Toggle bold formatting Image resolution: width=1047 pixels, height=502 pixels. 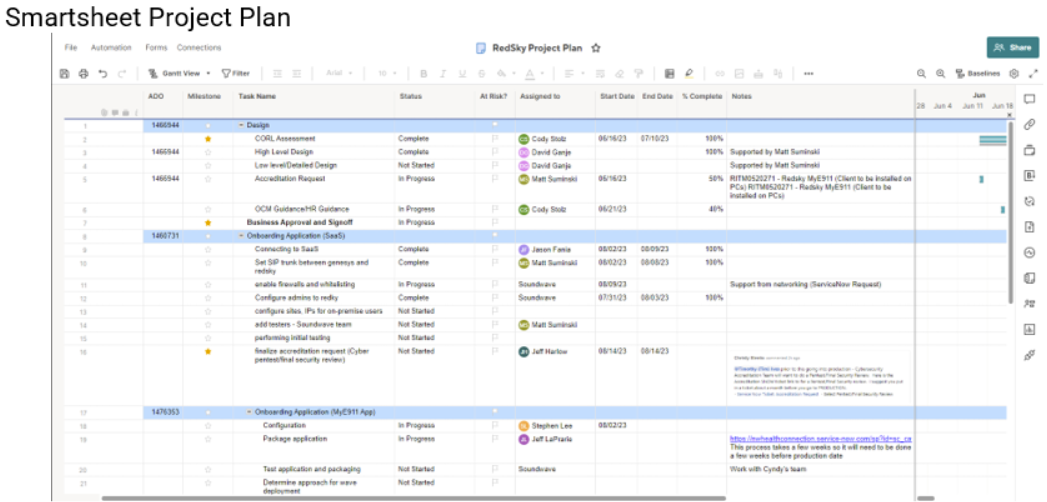click(x=423, y=73)
